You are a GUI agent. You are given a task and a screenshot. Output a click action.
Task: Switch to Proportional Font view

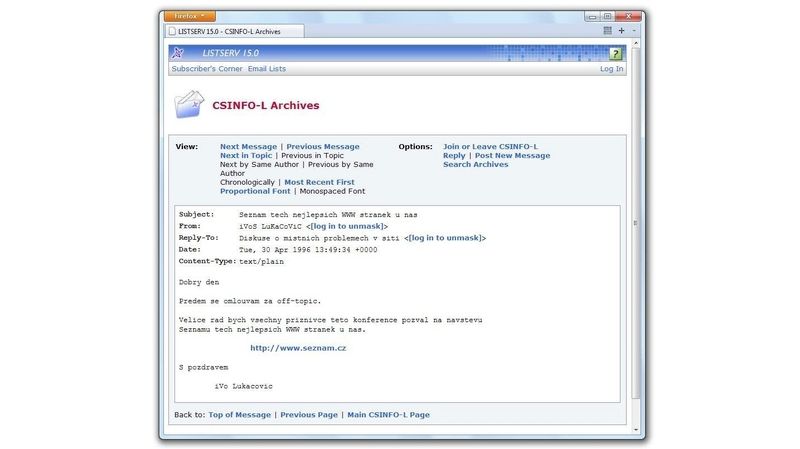pos(255,191)
